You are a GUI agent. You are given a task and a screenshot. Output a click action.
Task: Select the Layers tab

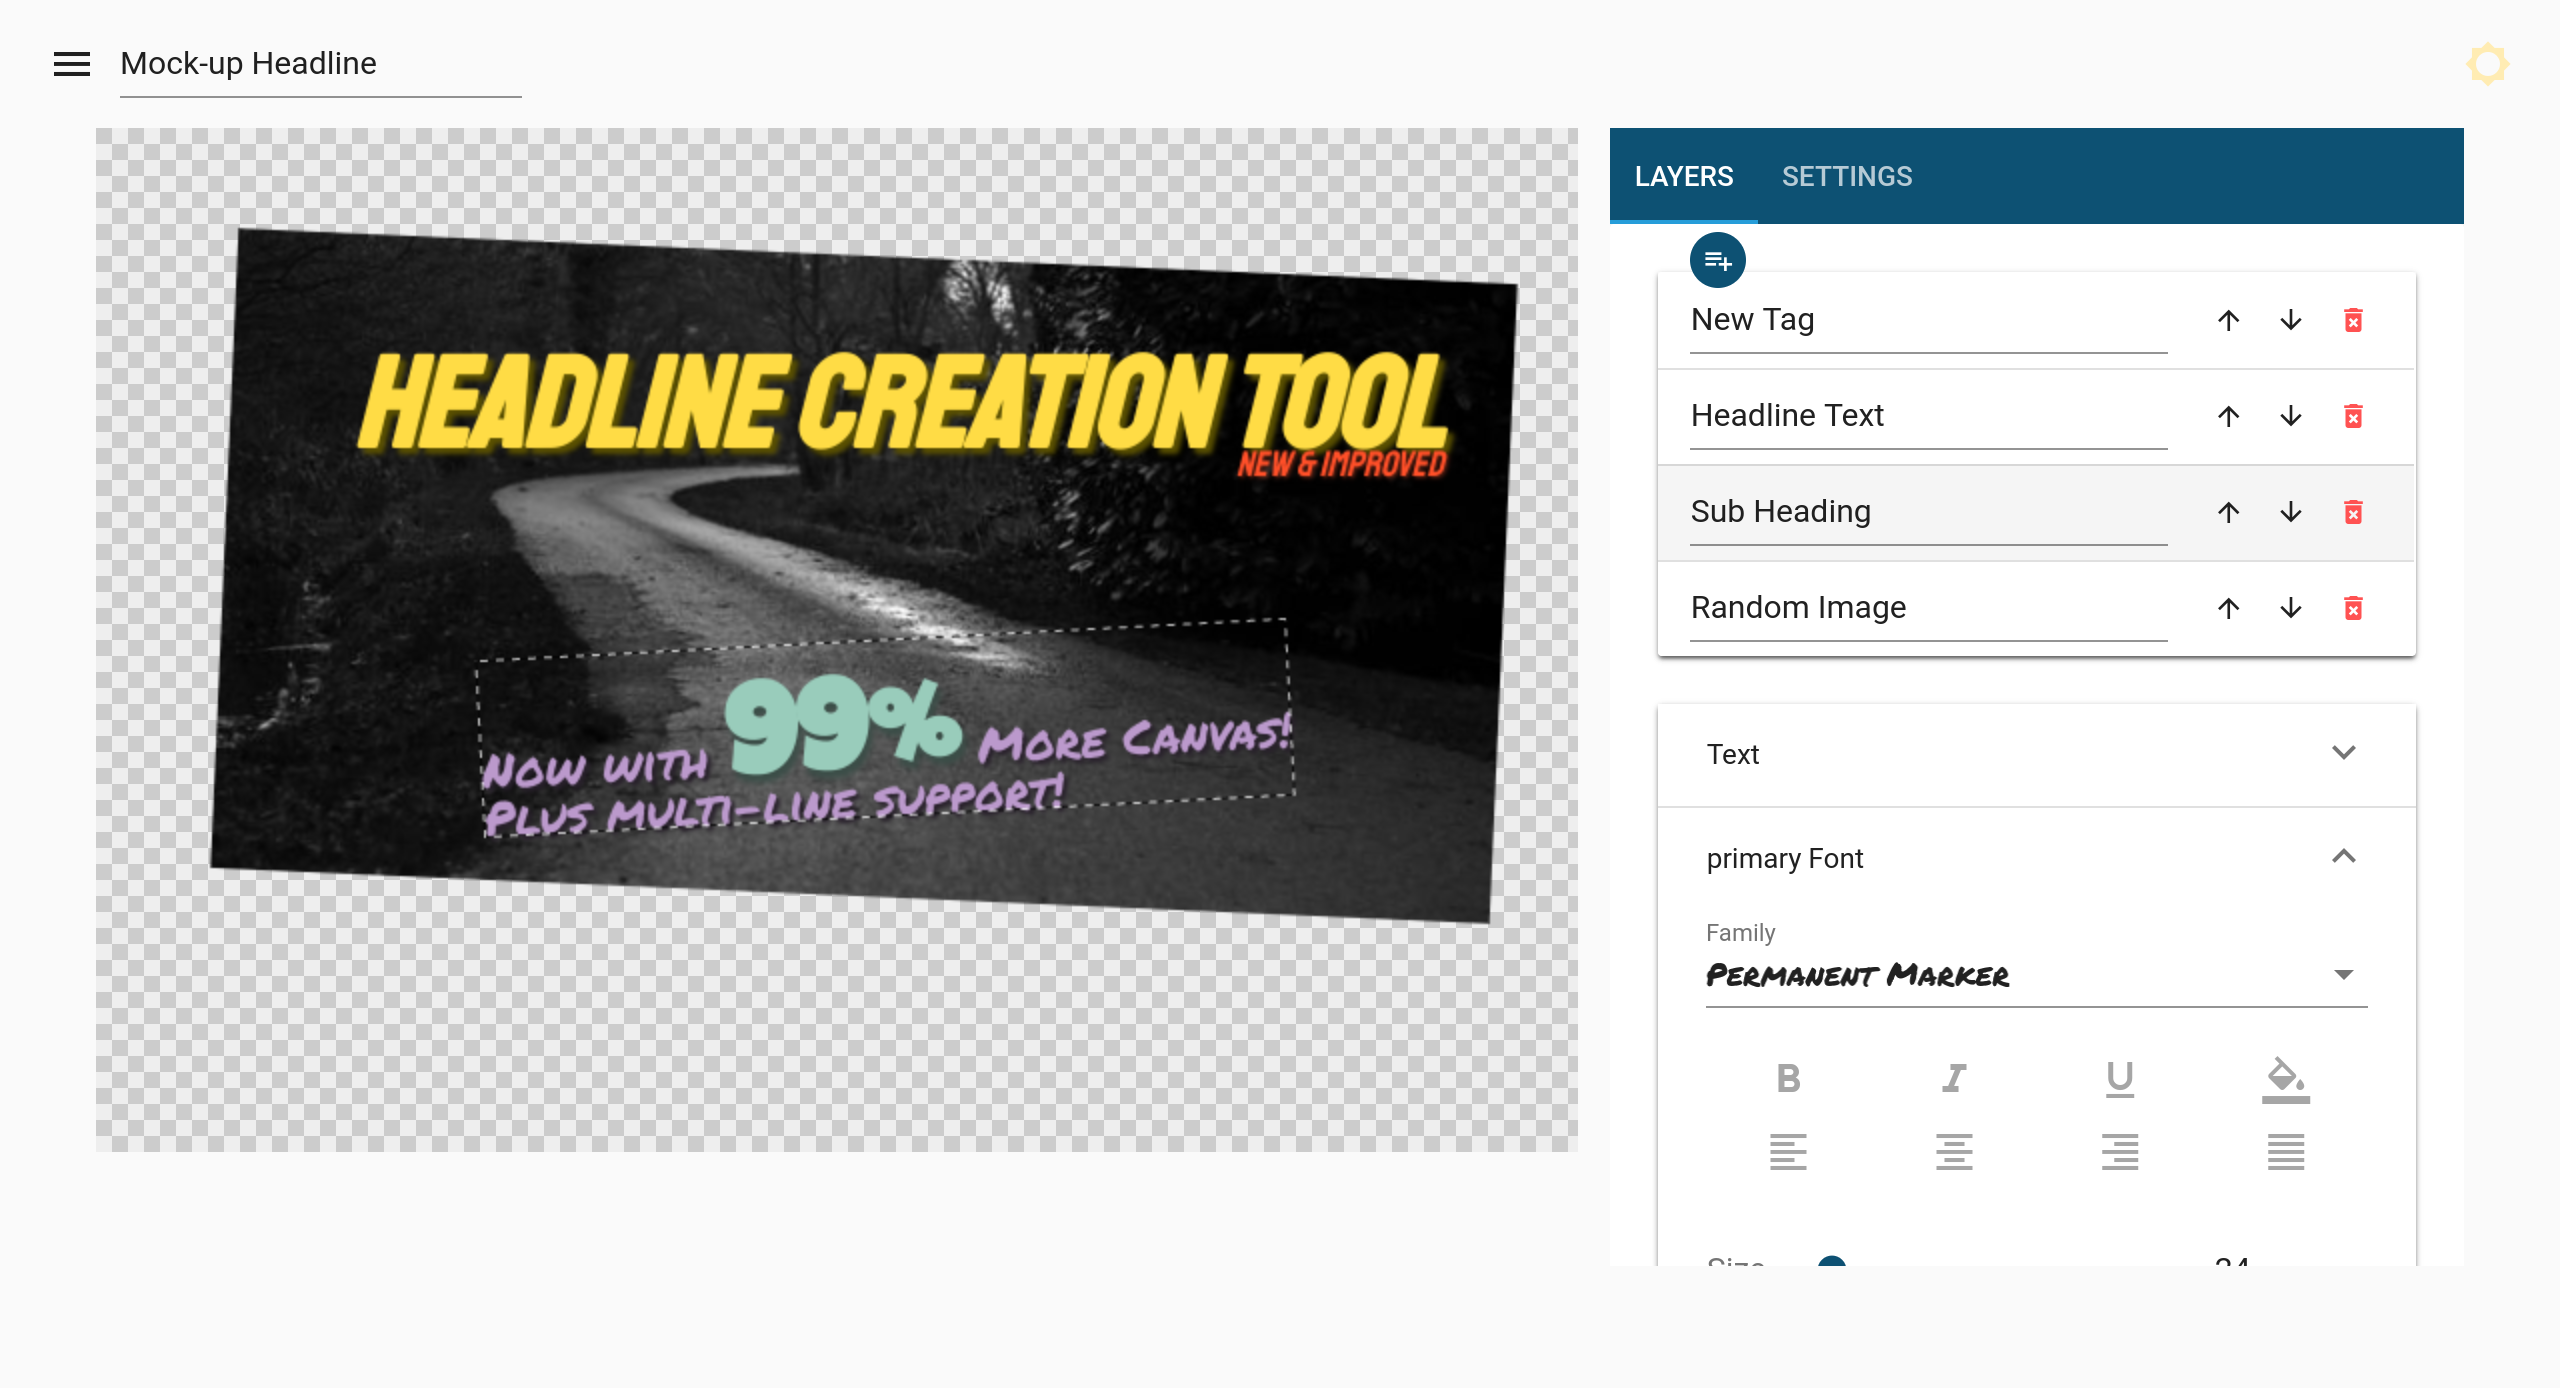point(1684,177)
